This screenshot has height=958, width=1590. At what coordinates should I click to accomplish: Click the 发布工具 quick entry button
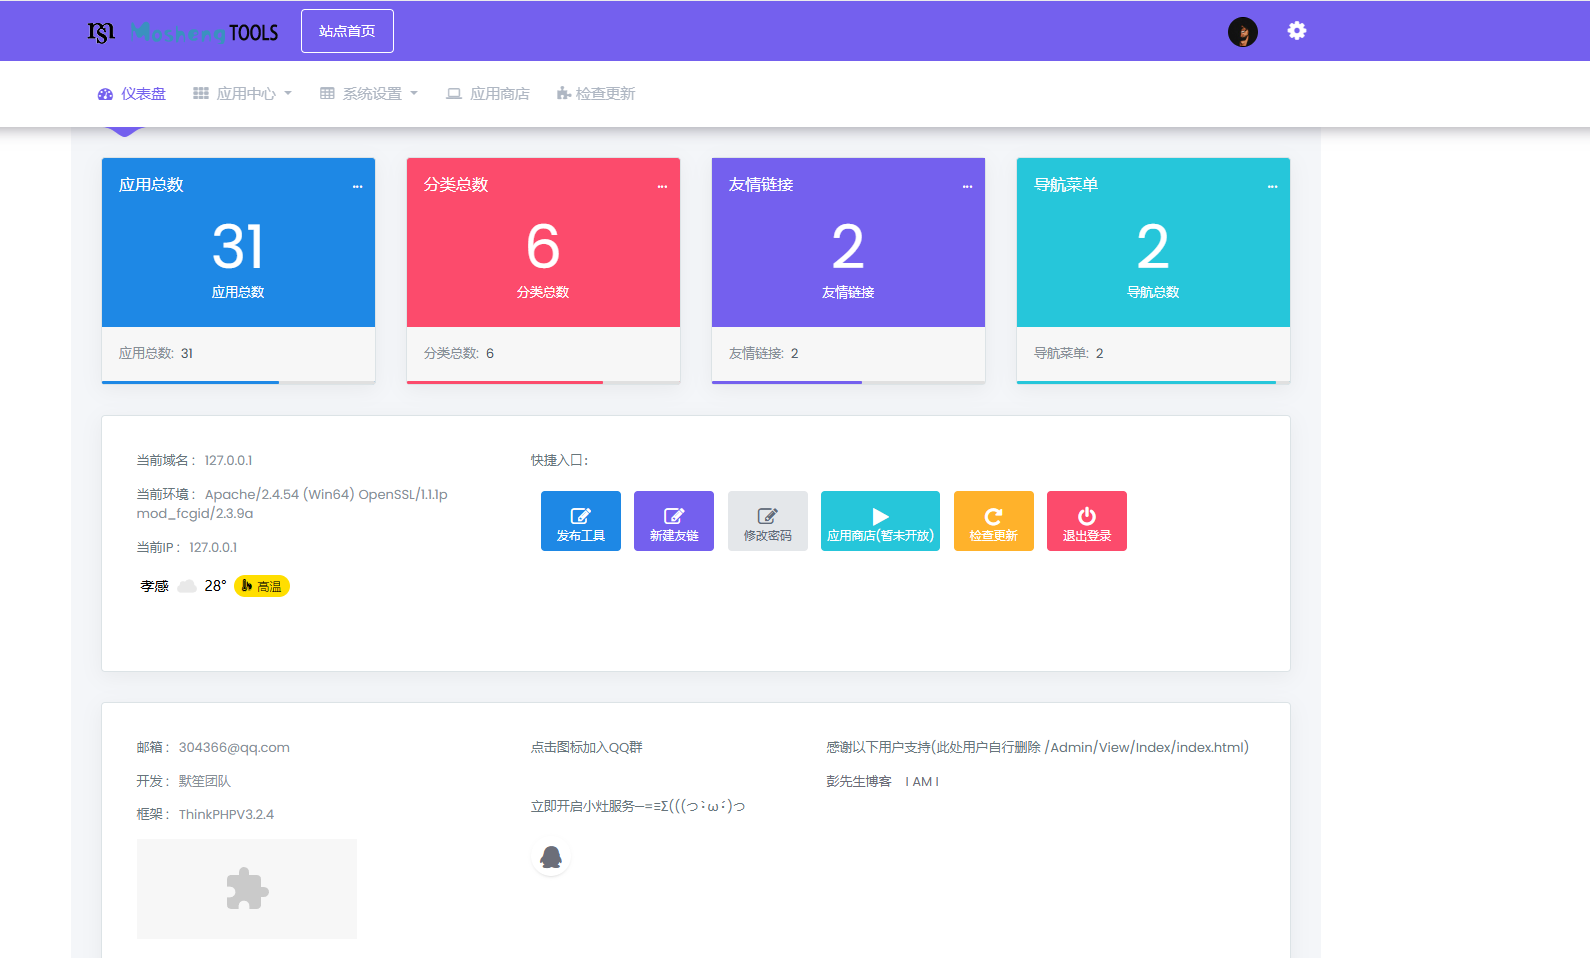point(581,521)
